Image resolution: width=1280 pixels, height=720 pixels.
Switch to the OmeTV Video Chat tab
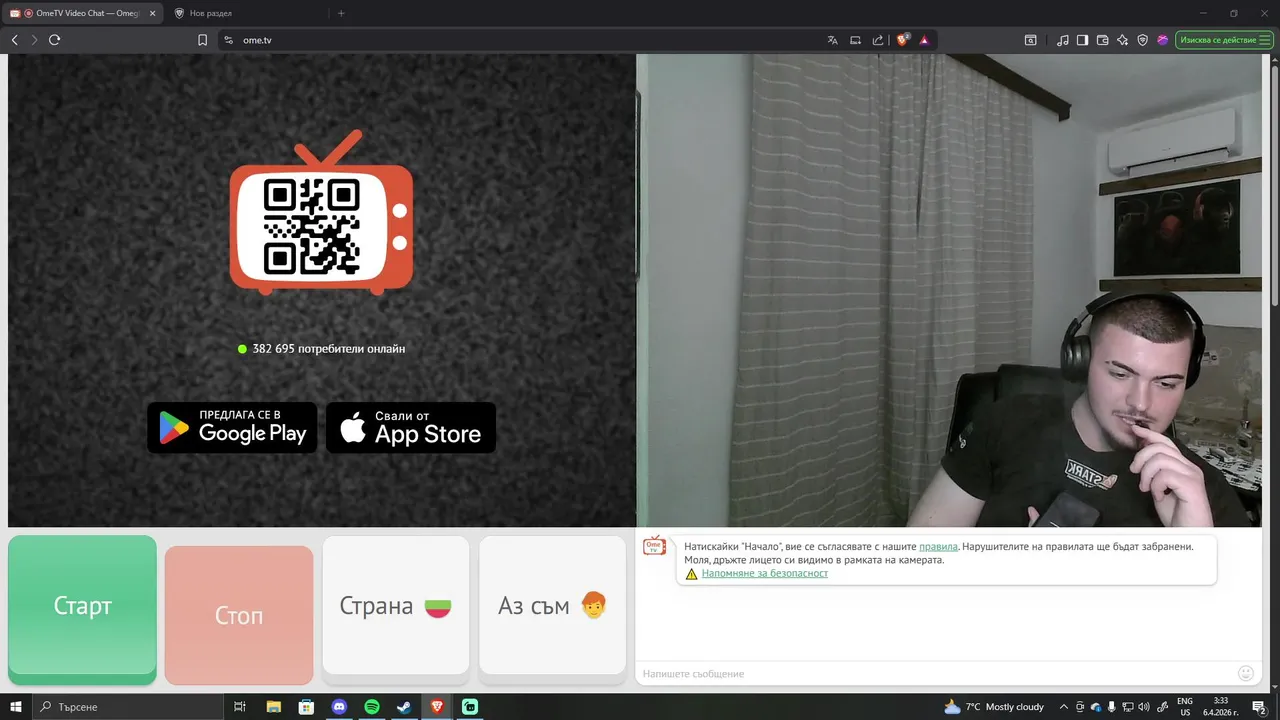pyautogui.click(x=82, y=13)
